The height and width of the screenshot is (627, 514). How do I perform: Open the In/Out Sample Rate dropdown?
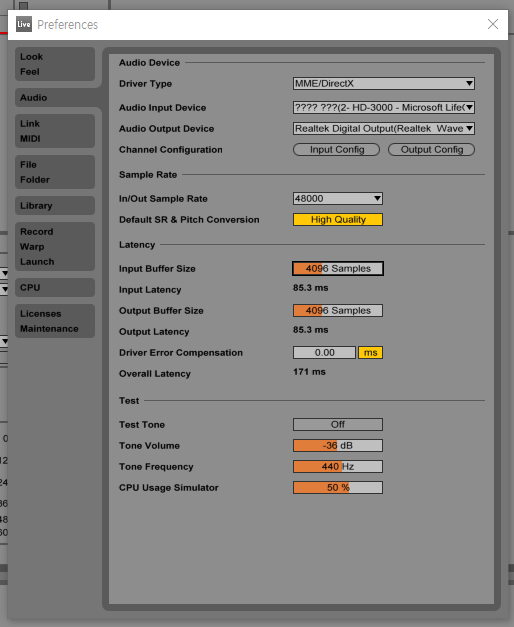point(338,198)
